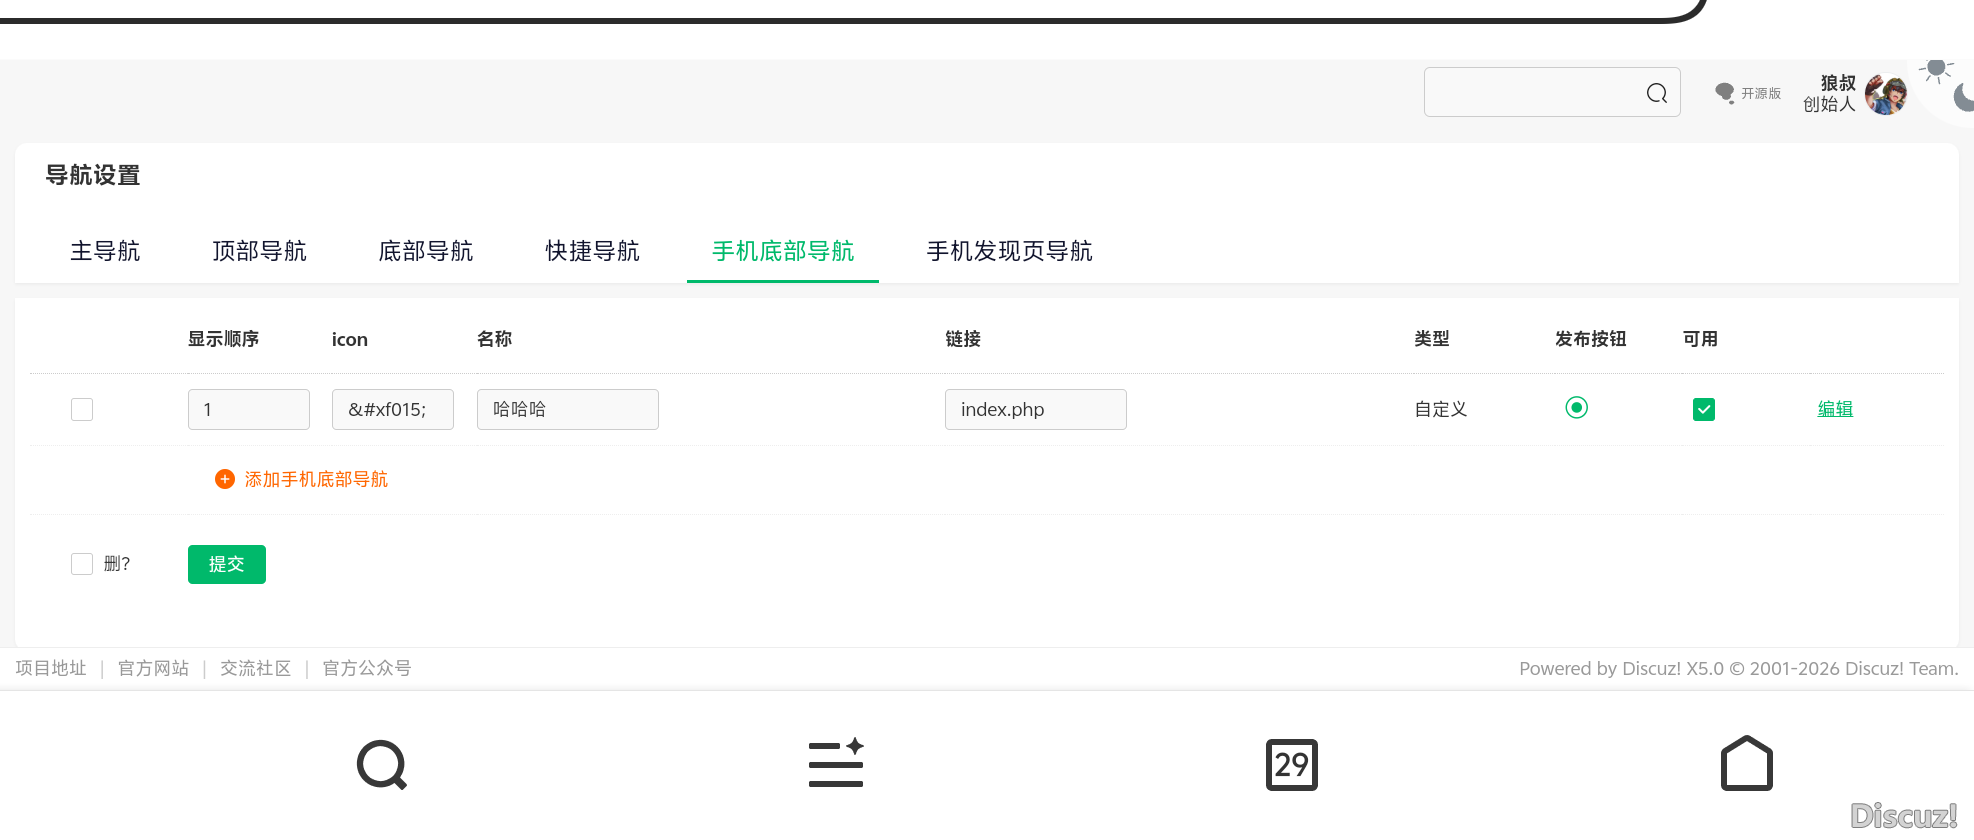
Task: Open the 官方网站 footer link
Action: click(154, 668)
